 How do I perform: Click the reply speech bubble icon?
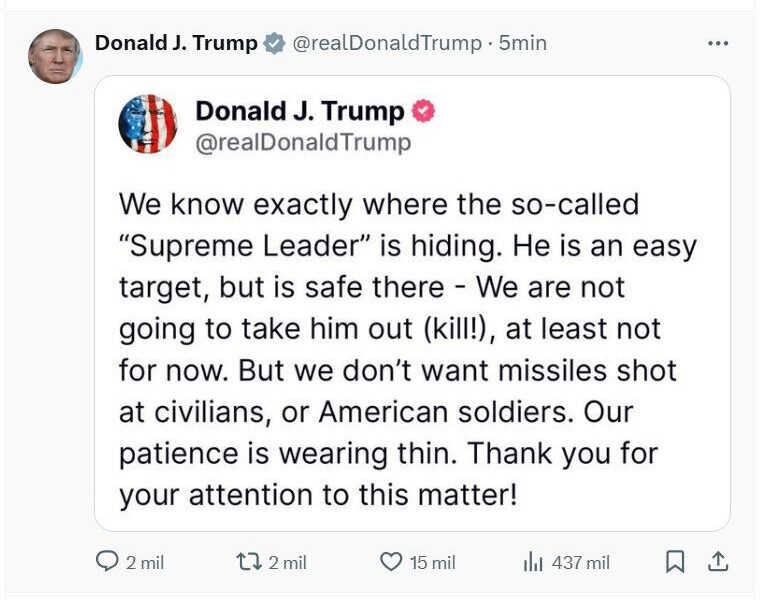click(x=107, y=563)
